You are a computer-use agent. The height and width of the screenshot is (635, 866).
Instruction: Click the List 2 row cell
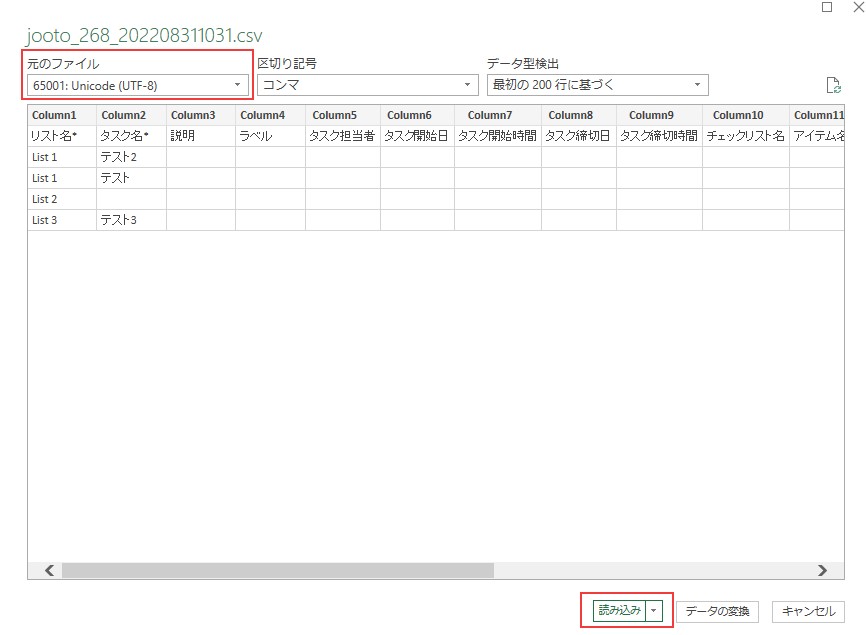point(45,199)
